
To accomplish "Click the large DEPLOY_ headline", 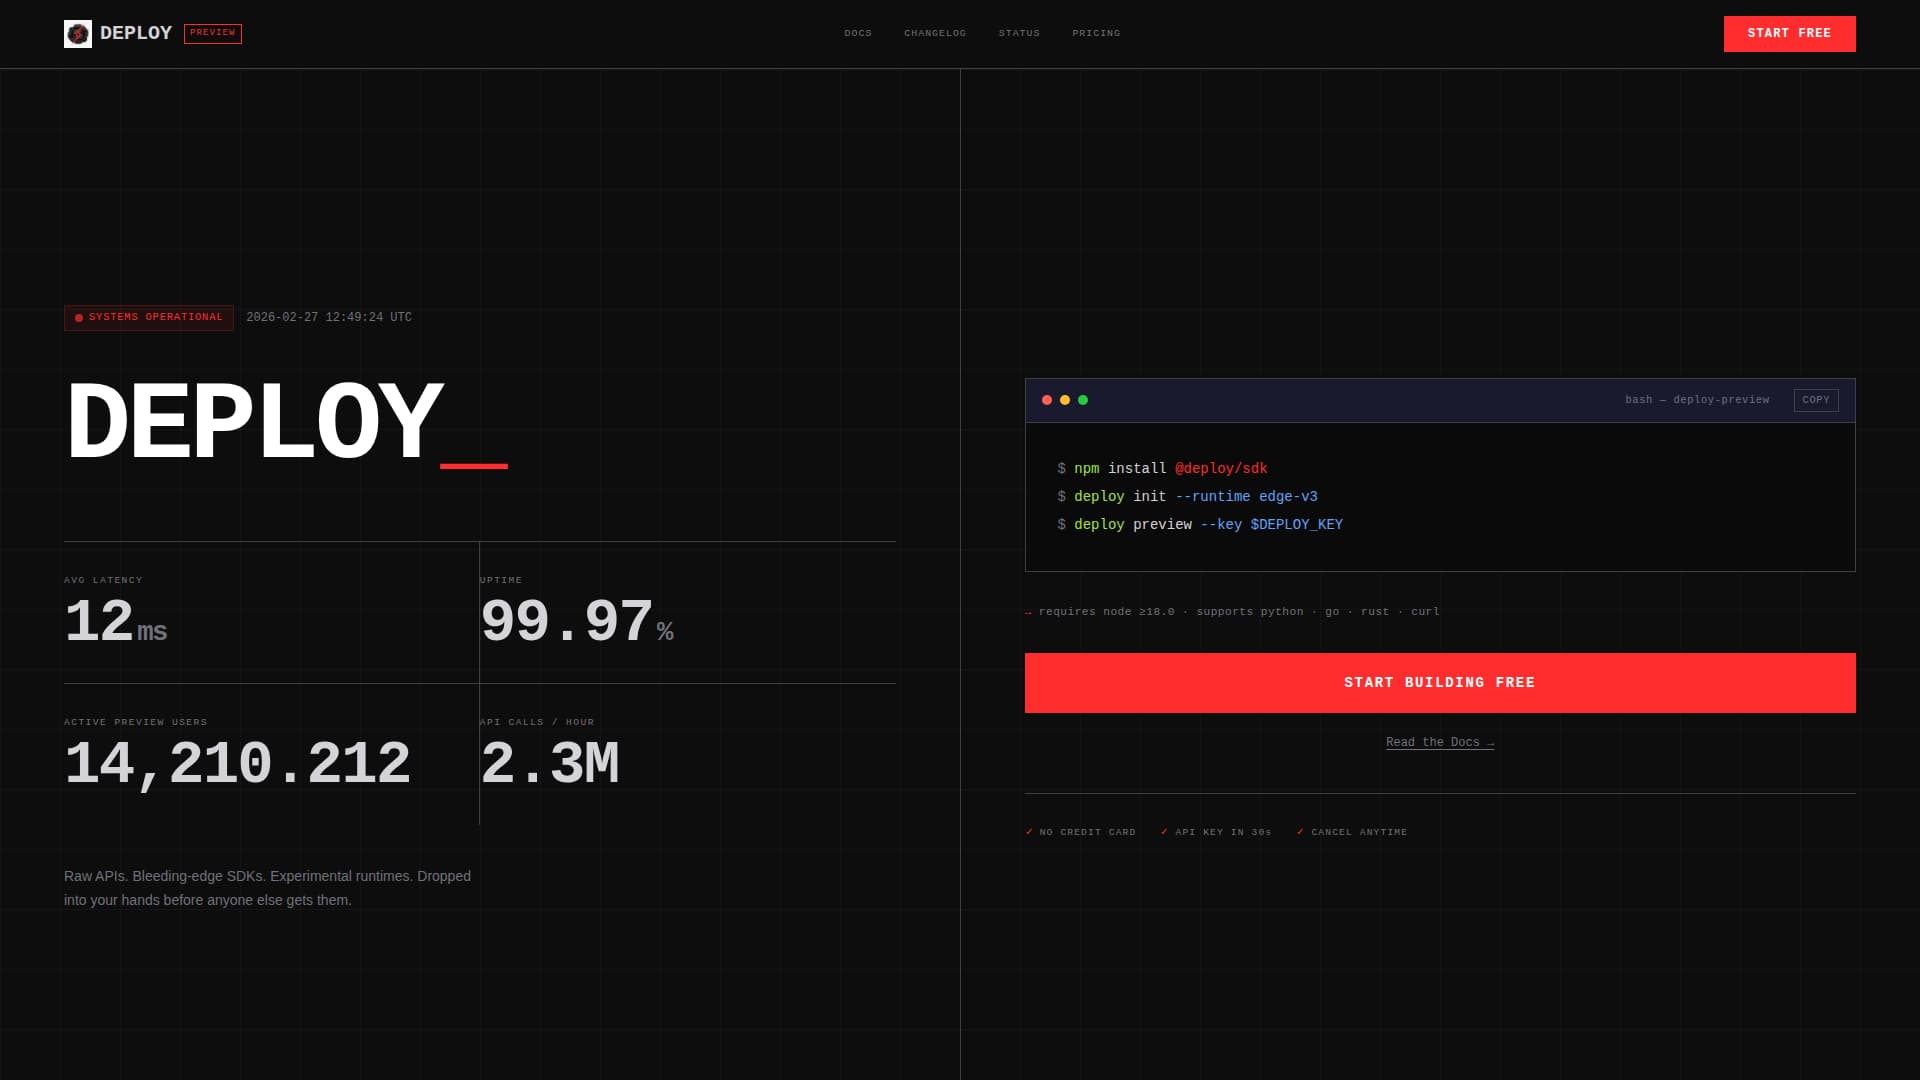I will (x=286, y=422).
